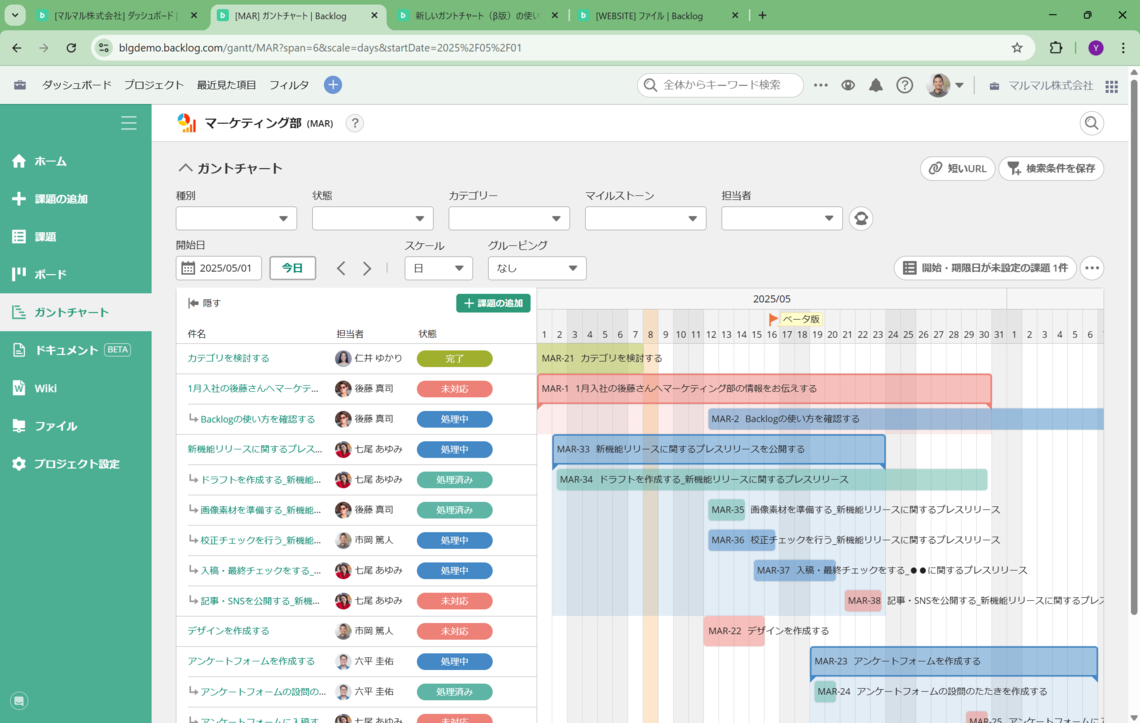Collapse the Gantt chart filter section
The image size is (1140, 723).
(185, 168)
